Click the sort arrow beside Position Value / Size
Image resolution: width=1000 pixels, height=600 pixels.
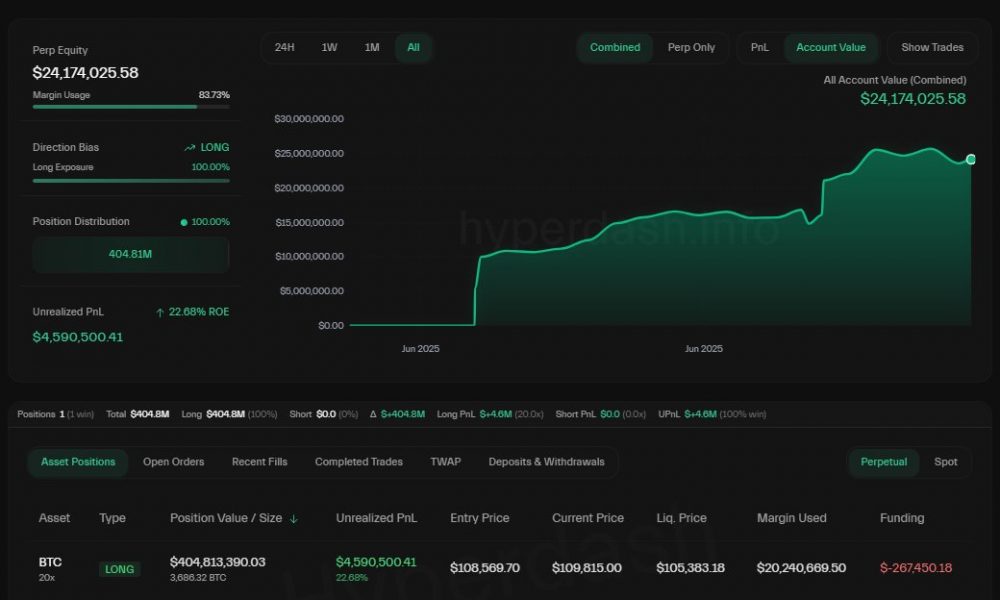(x=294, y=519)
